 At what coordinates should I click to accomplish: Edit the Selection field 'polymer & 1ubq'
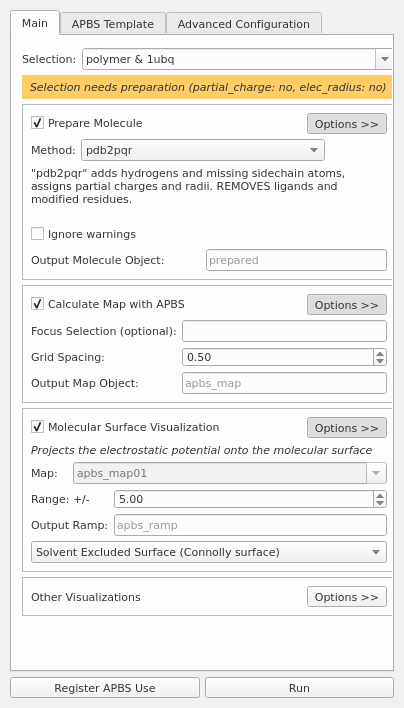[229, 59]
